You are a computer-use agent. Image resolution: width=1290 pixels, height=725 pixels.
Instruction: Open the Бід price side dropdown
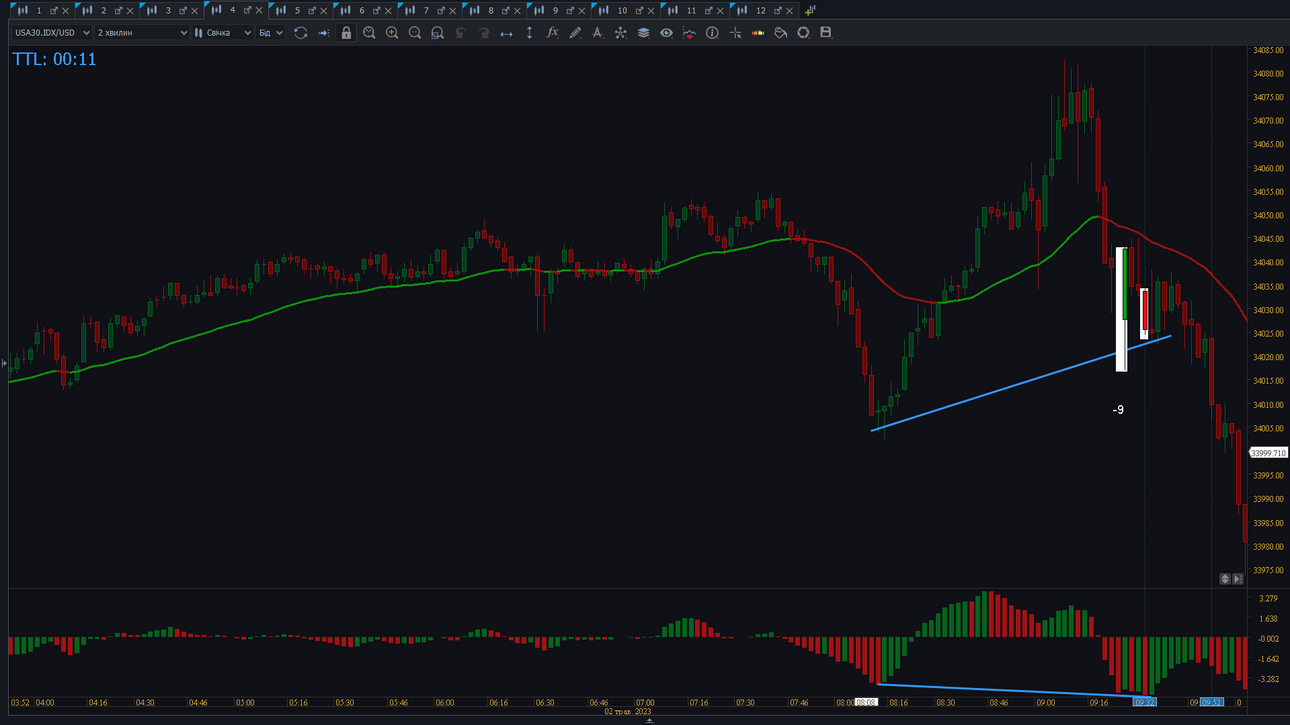pyautogui.click(x=271, y=33)
